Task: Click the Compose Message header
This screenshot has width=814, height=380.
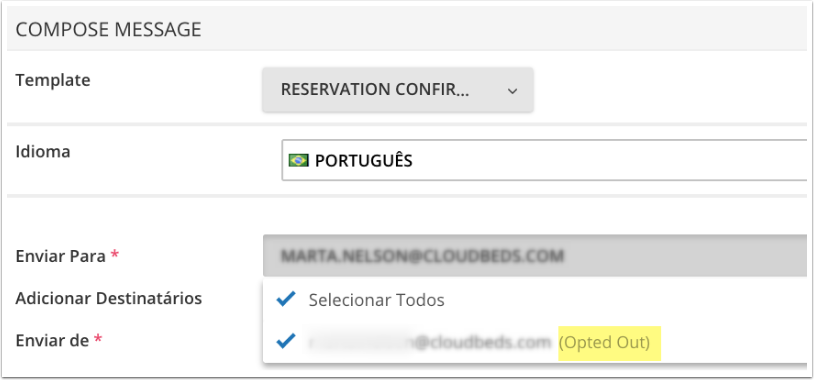Action: point(108,30)
